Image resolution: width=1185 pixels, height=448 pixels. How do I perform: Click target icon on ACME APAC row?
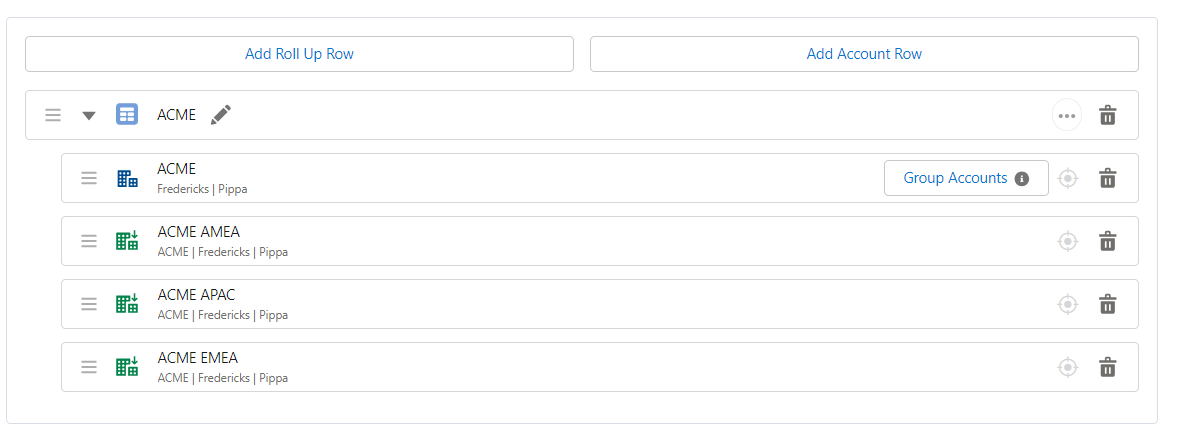tap(1068, 304)
